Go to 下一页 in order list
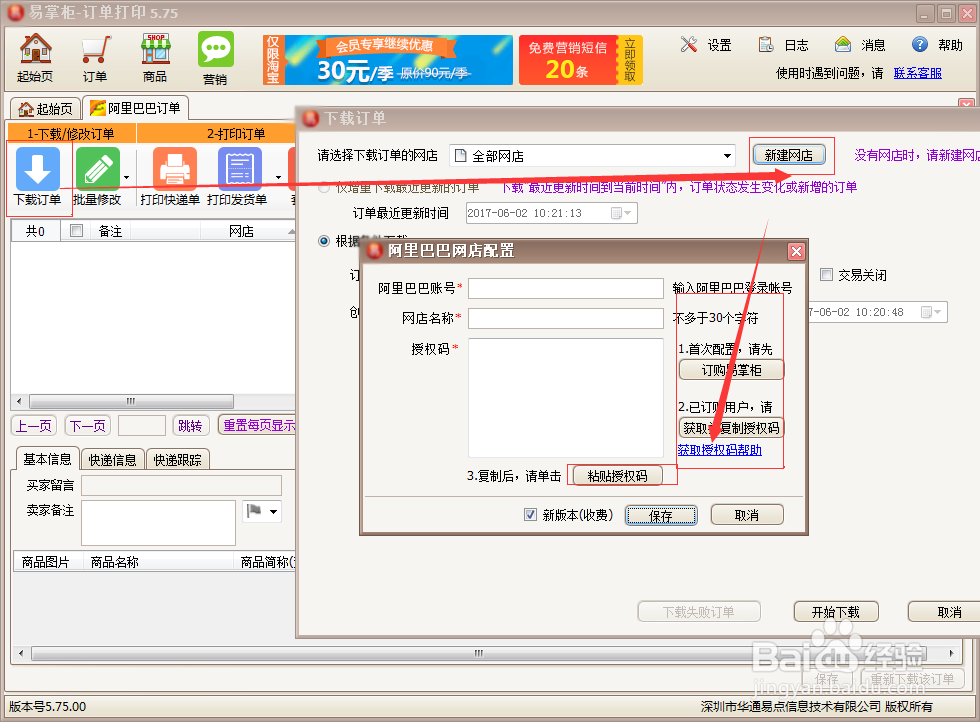980x722 pixels. click(88, 426)
